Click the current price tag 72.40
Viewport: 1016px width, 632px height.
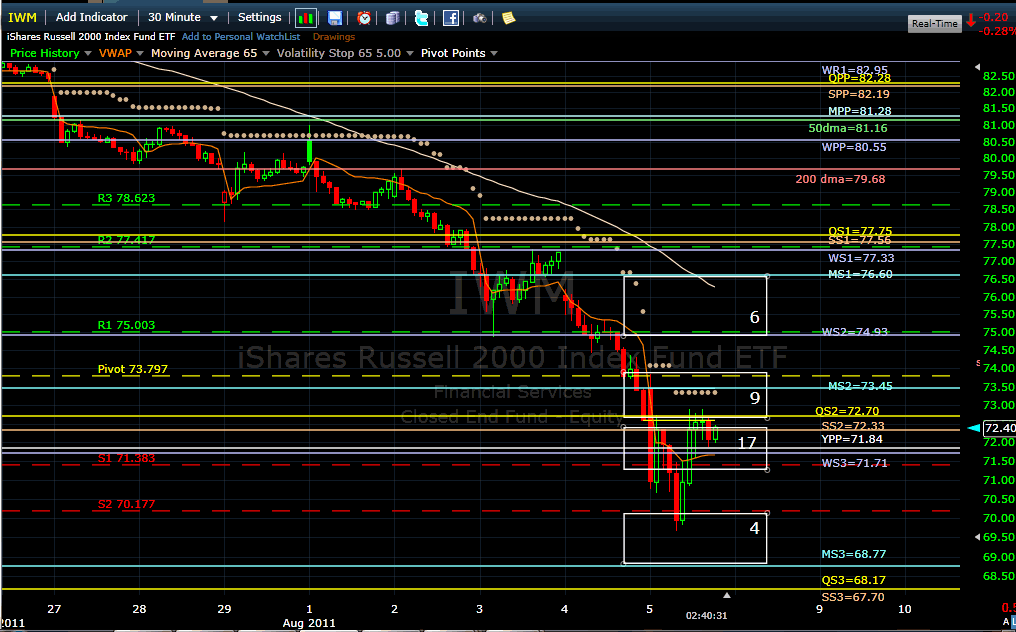999,428
